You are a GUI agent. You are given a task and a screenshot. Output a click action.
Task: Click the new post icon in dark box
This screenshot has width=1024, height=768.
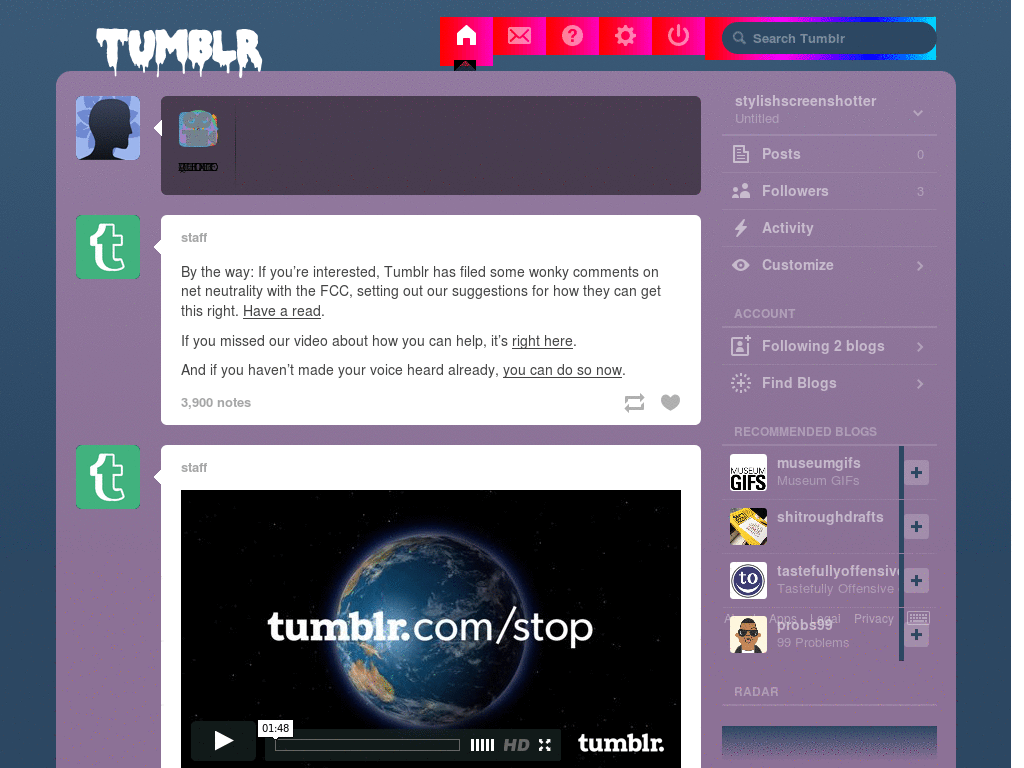[198, 129]
